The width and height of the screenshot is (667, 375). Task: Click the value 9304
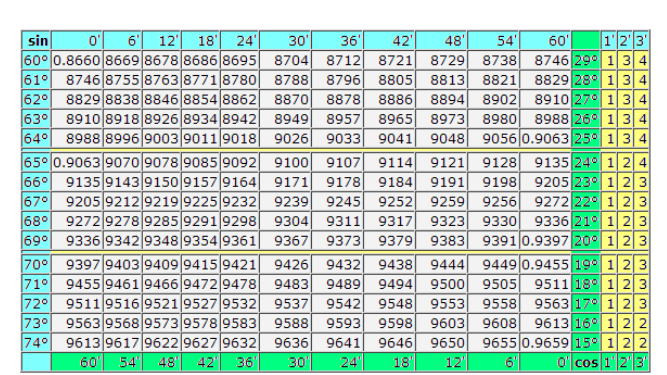285,221
